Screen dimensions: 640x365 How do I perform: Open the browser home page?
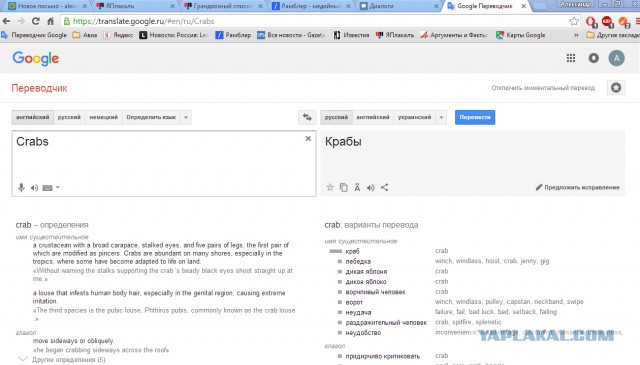point(51,21)
